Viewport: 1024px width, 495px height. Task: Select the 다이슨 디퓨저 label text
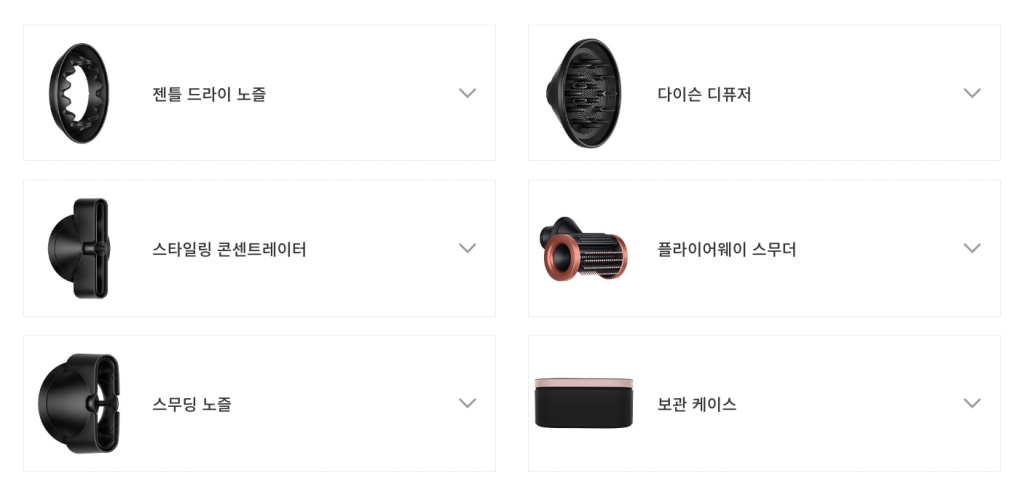click(704, 94)
